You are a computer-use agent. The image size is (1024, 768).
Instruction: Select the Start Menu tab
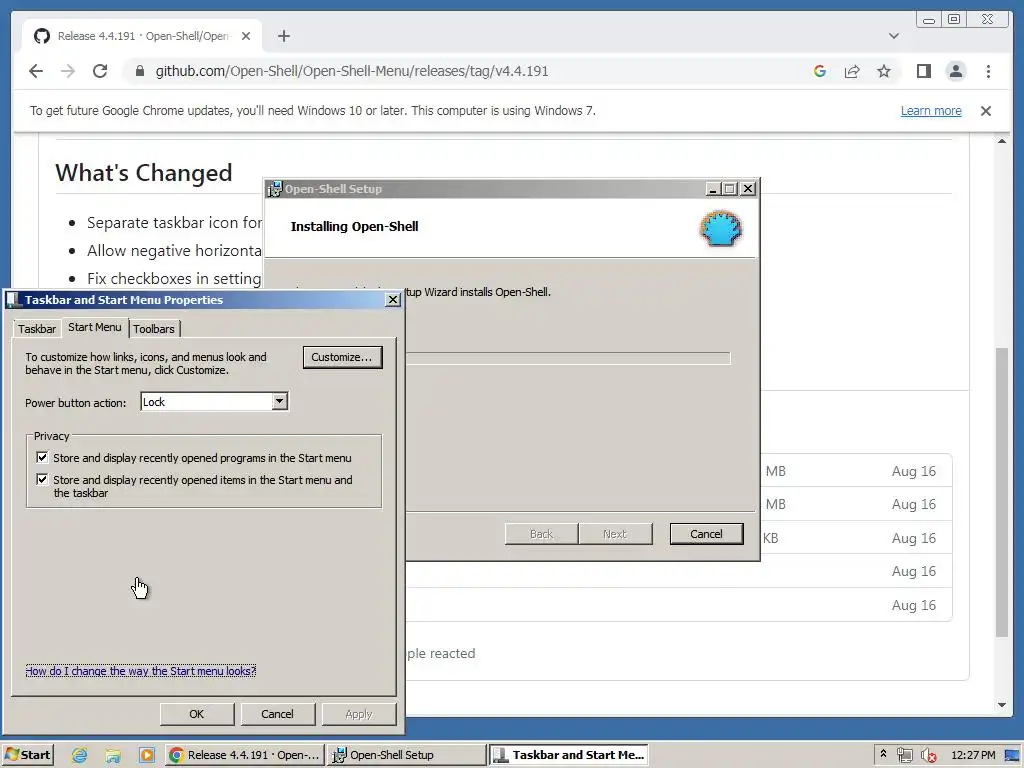click(95, 327)
